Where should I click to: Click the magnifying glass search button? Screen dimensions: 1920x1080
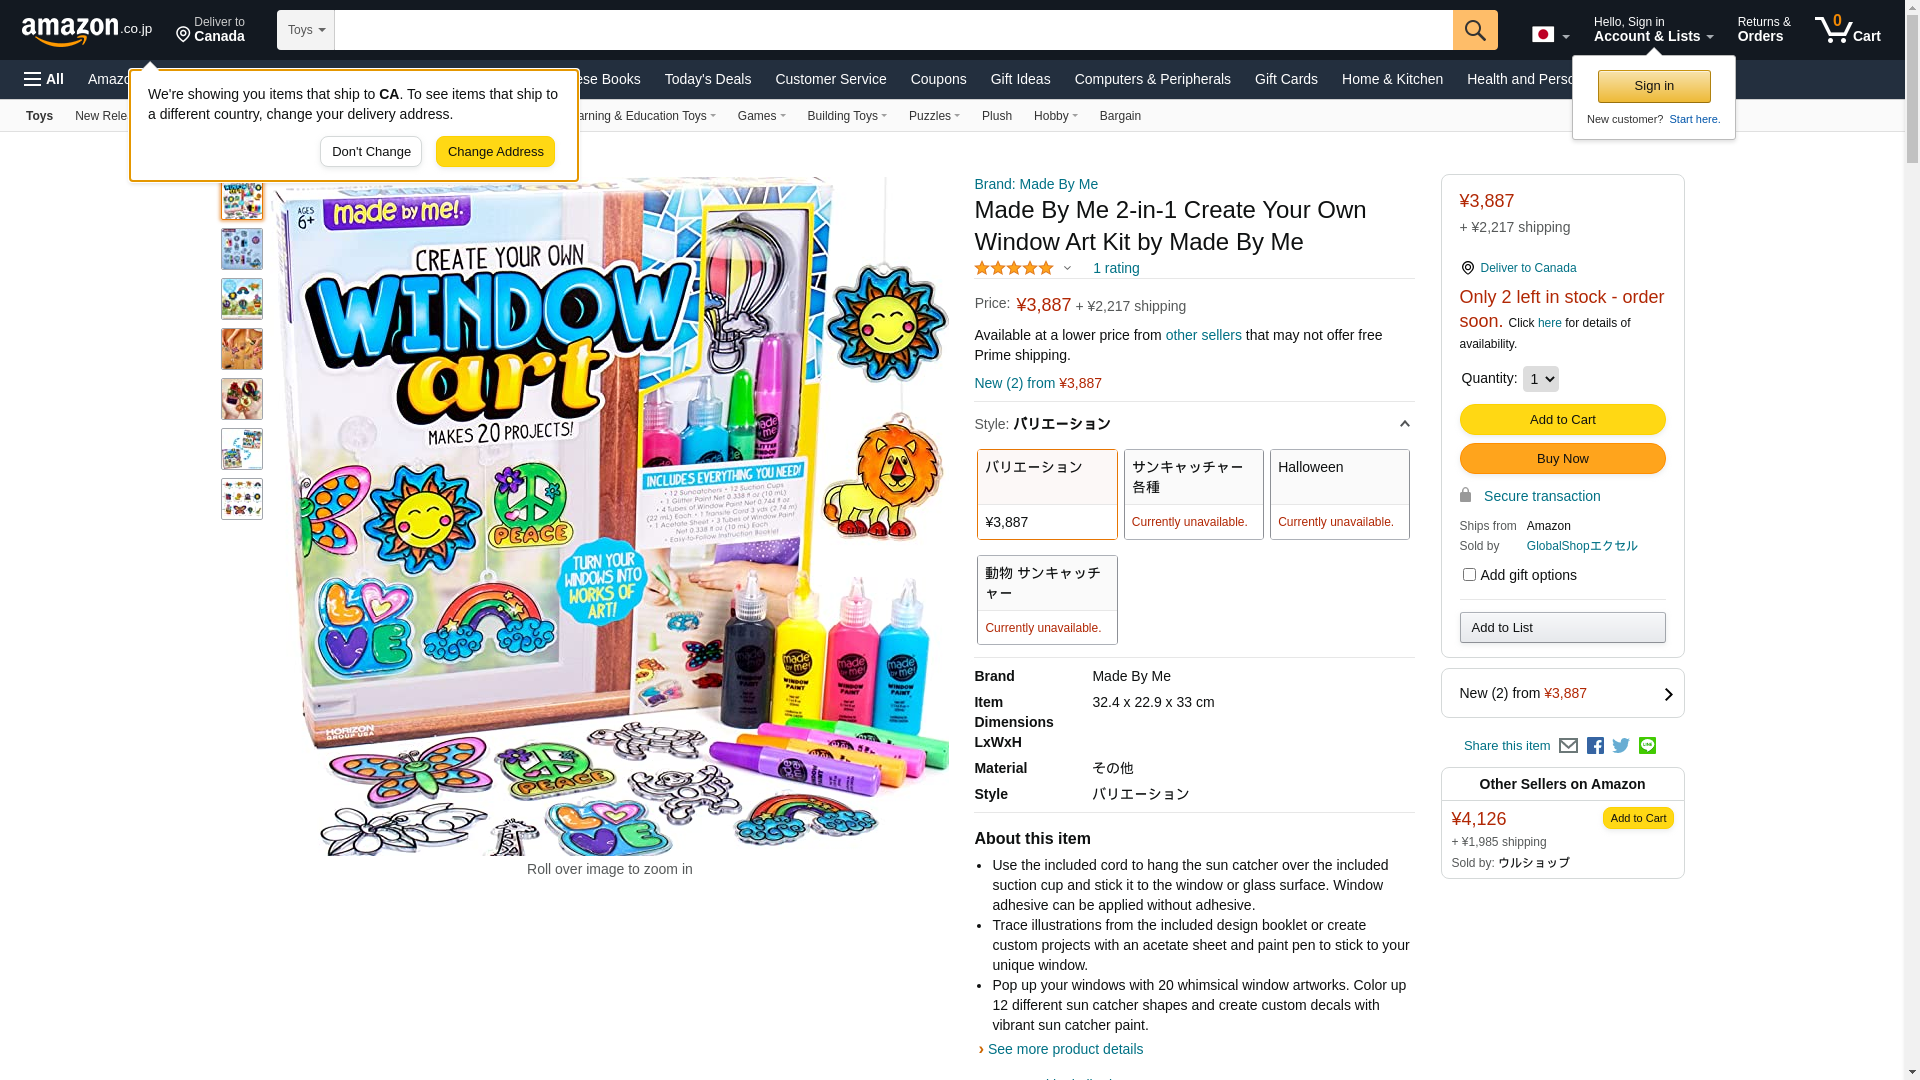(1475, 30)
